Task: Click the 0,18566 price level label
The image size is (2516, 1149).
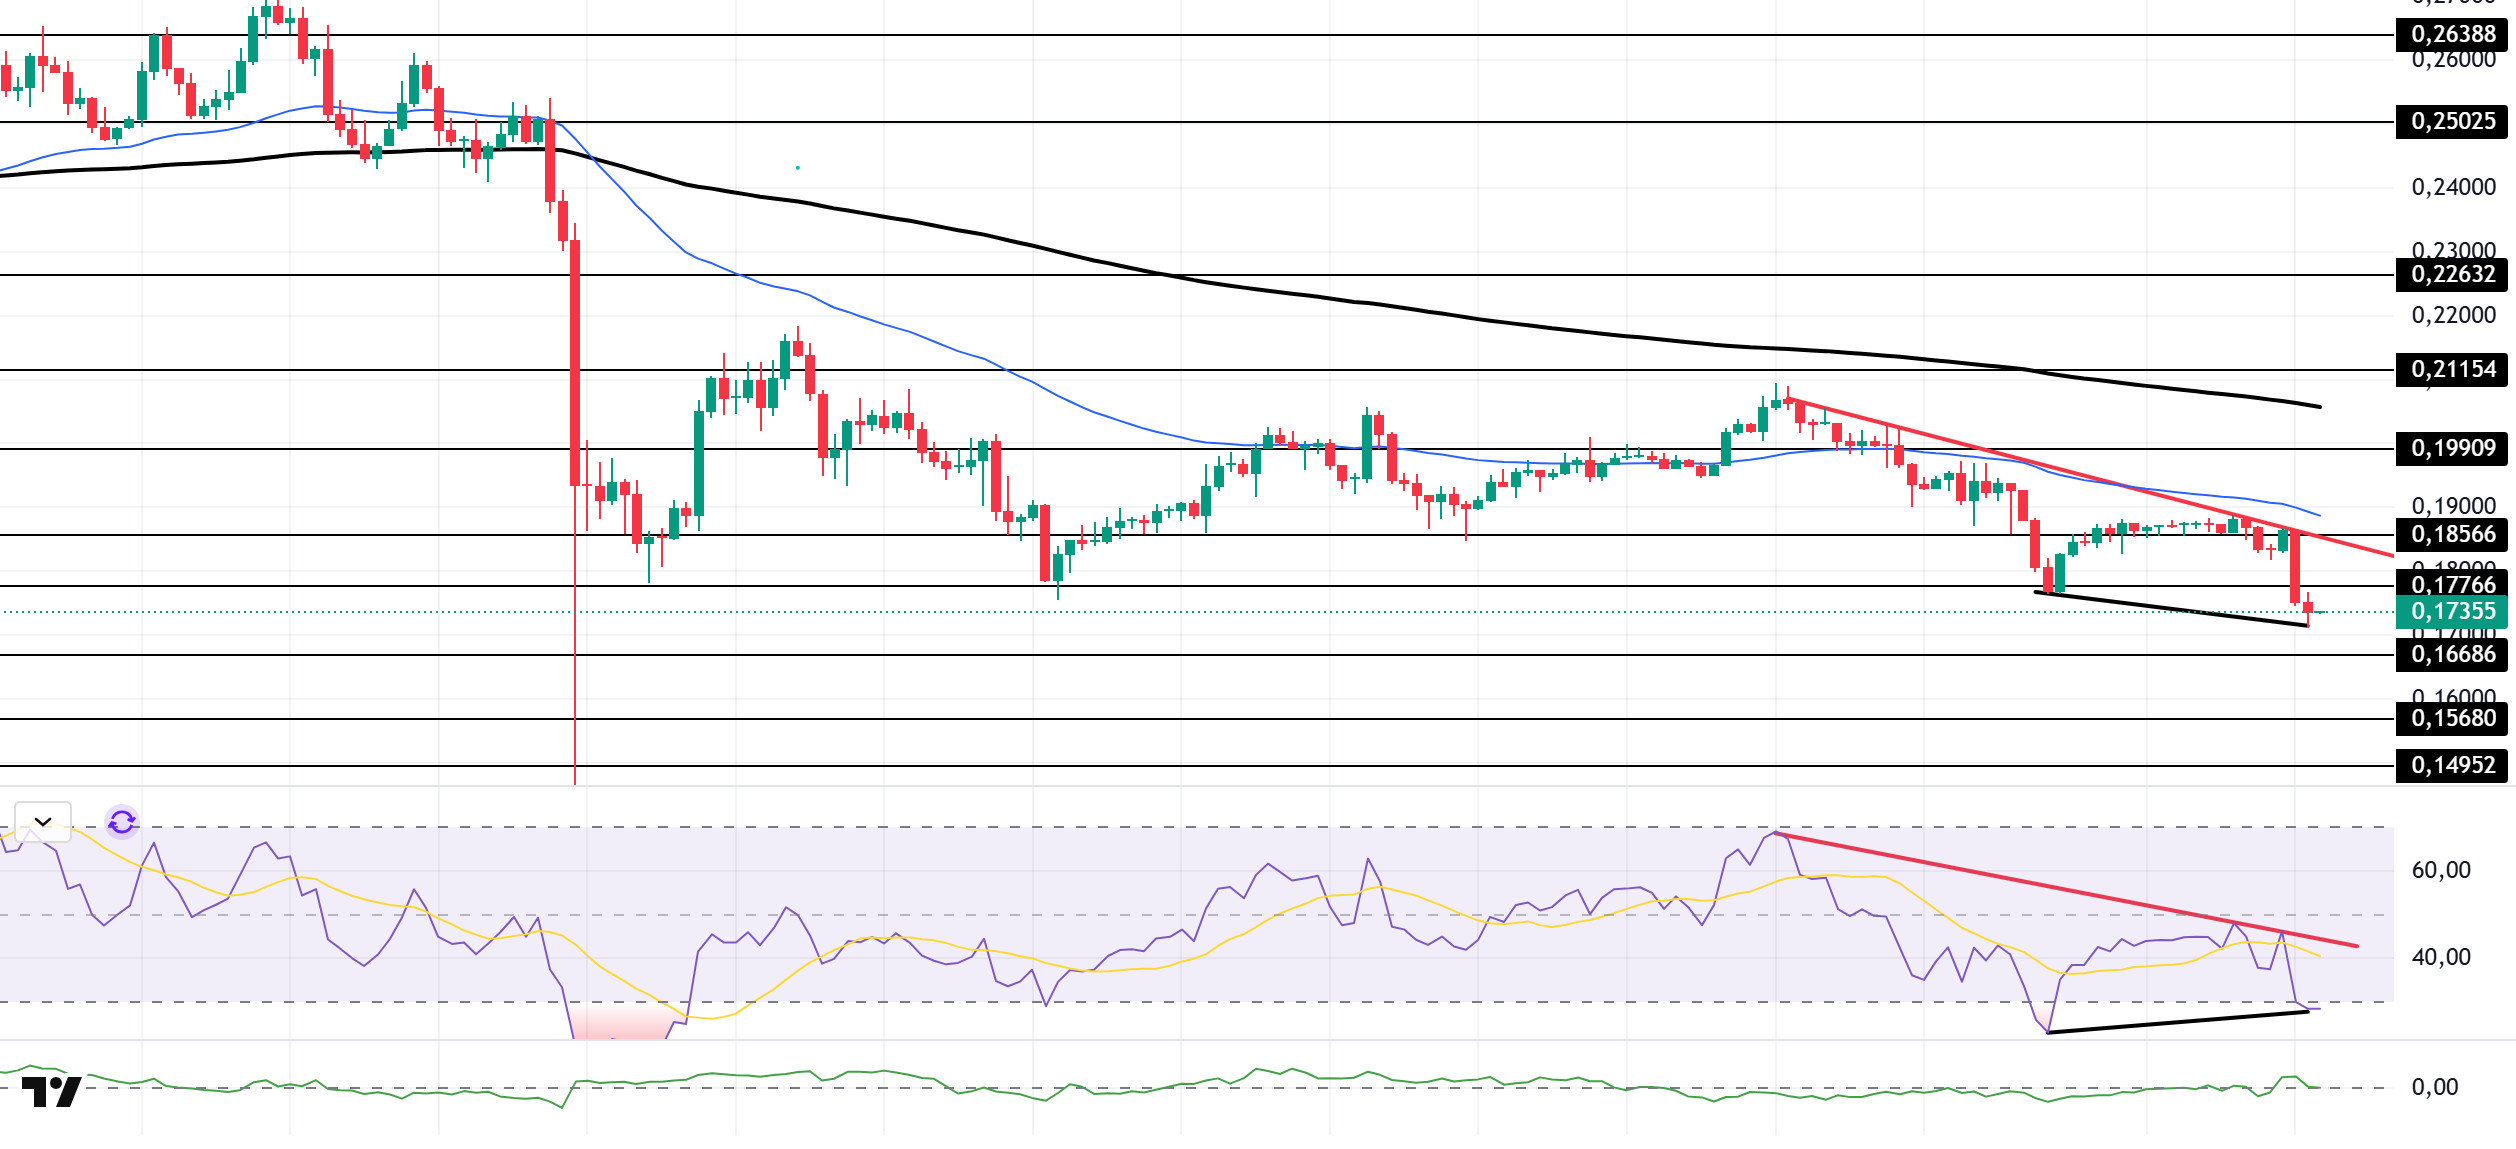Action: click(x=2451, y=535)
